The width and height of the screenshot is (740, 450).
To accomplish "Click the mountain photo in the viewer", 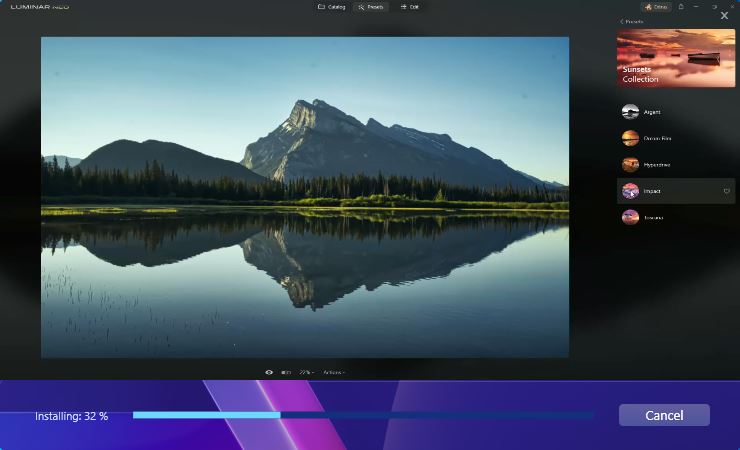I will [x=305, y=197].
